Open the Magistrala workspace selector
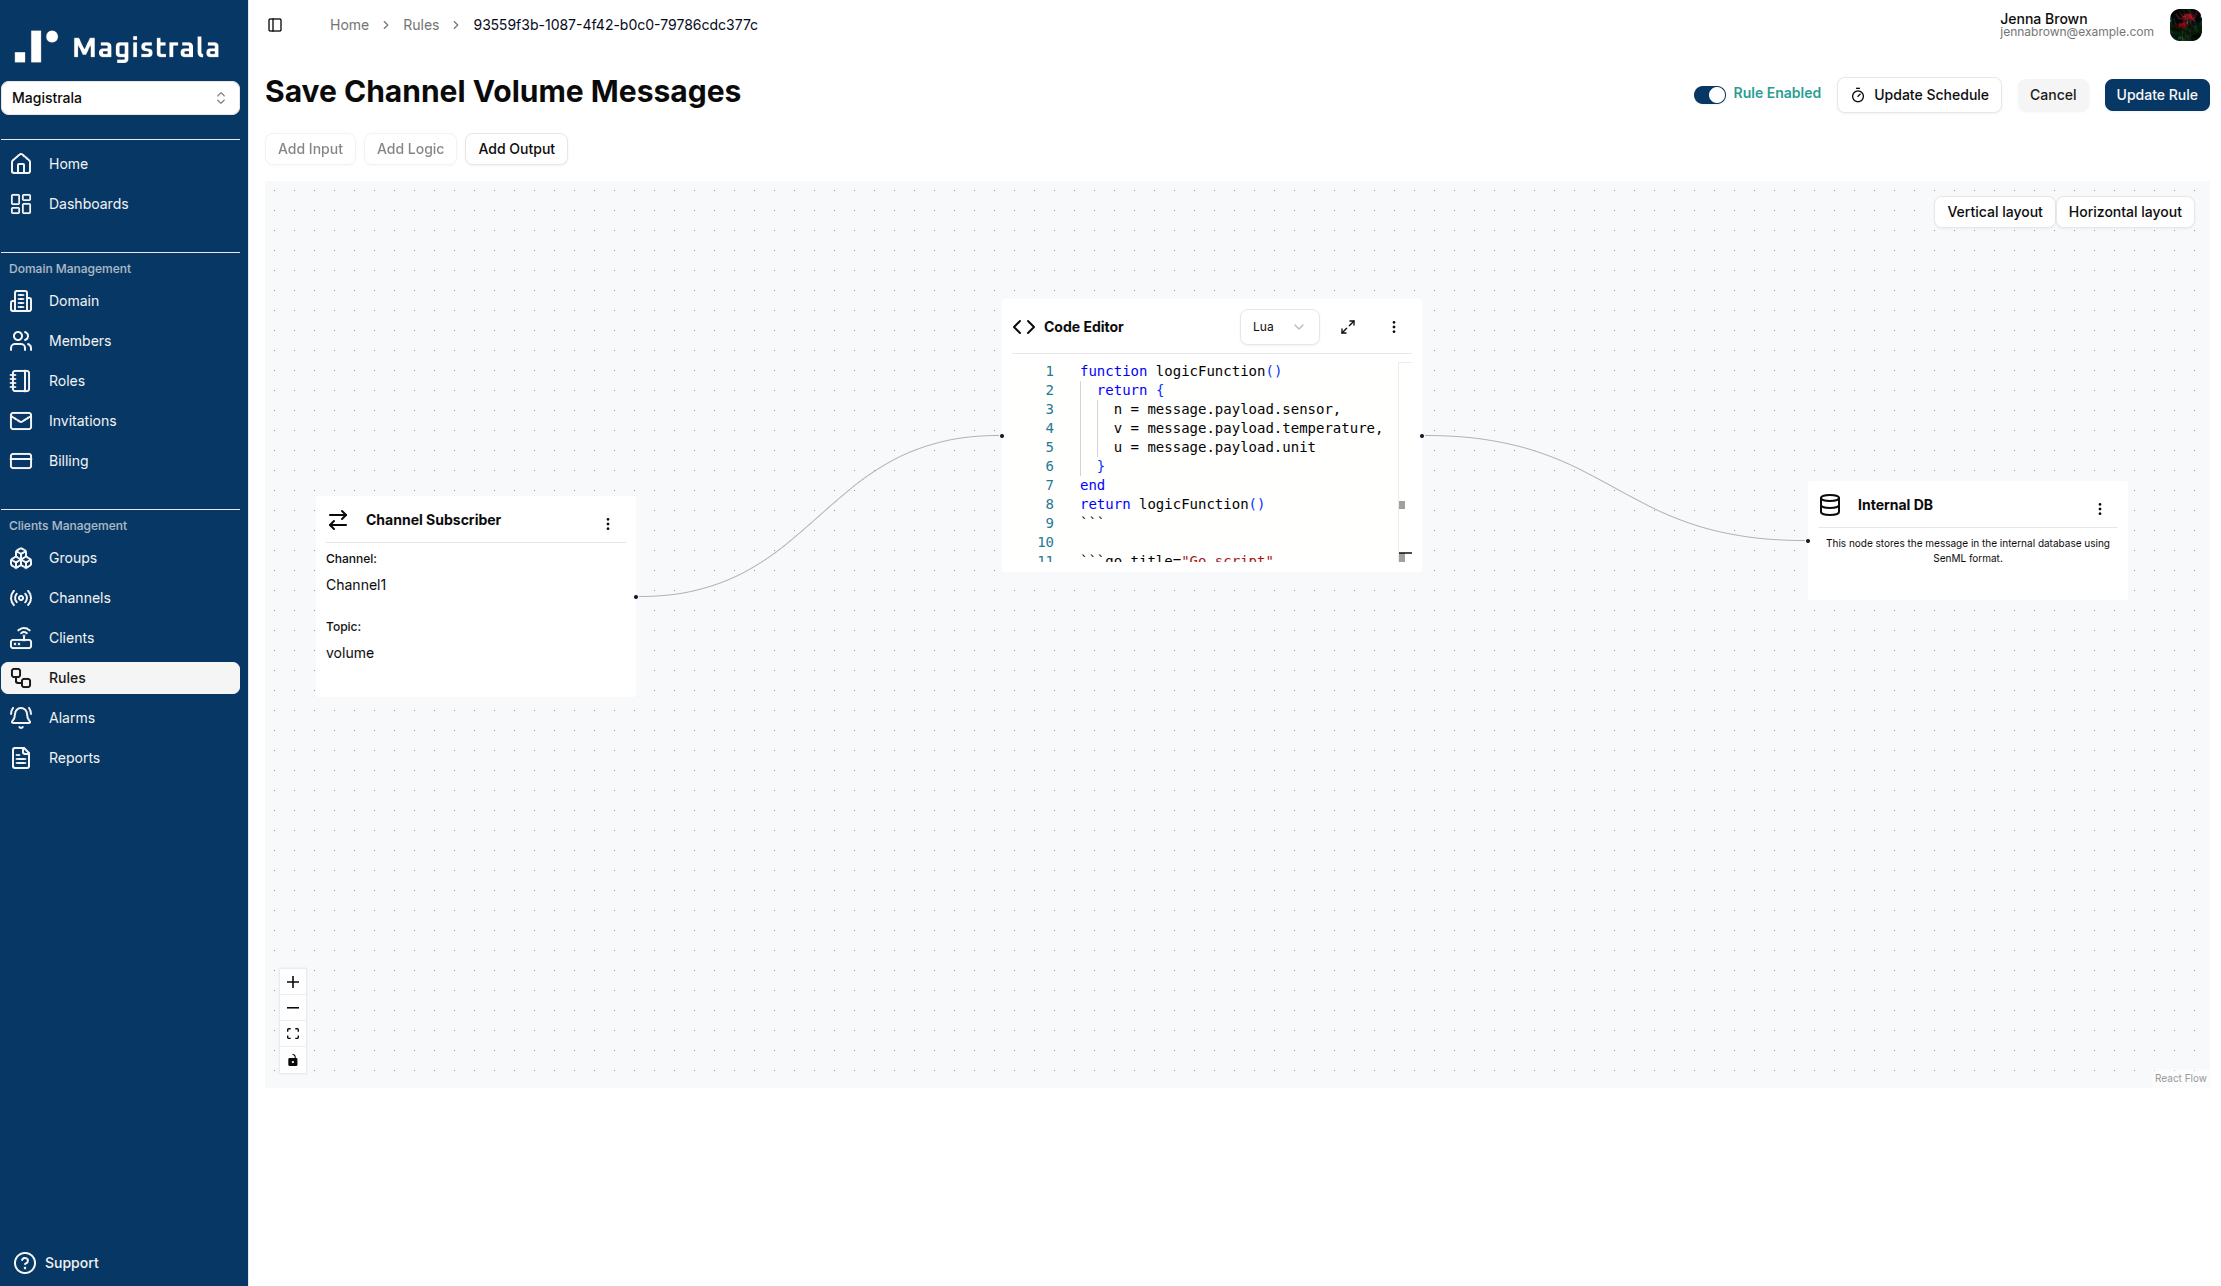This screenshot has width=2221, height=1286. pos(121,97)
